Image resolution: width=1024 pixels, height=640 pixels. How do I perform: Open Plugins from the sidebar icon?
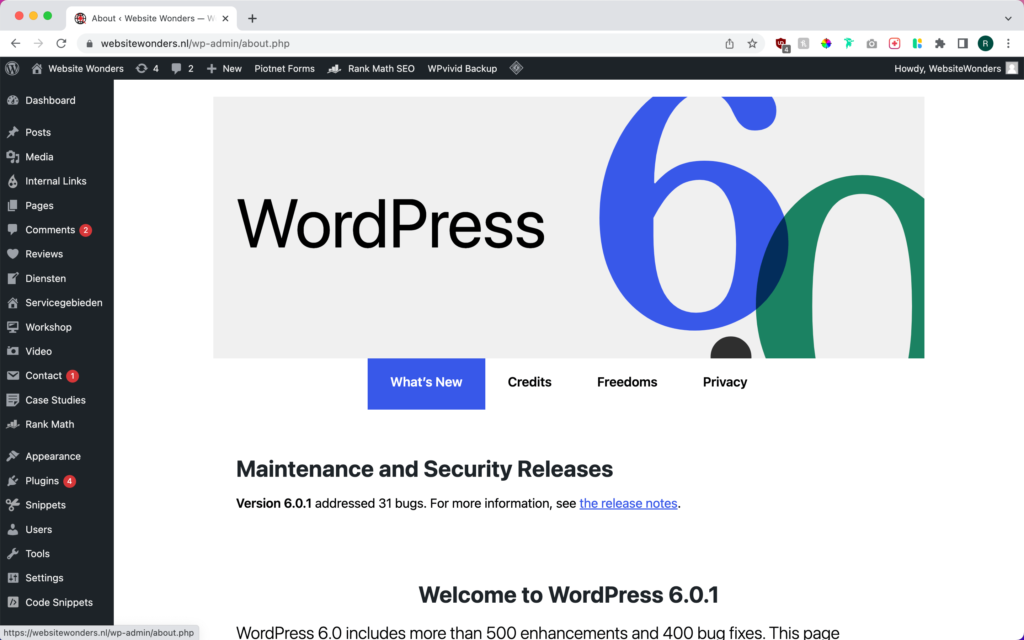[13, 480]
